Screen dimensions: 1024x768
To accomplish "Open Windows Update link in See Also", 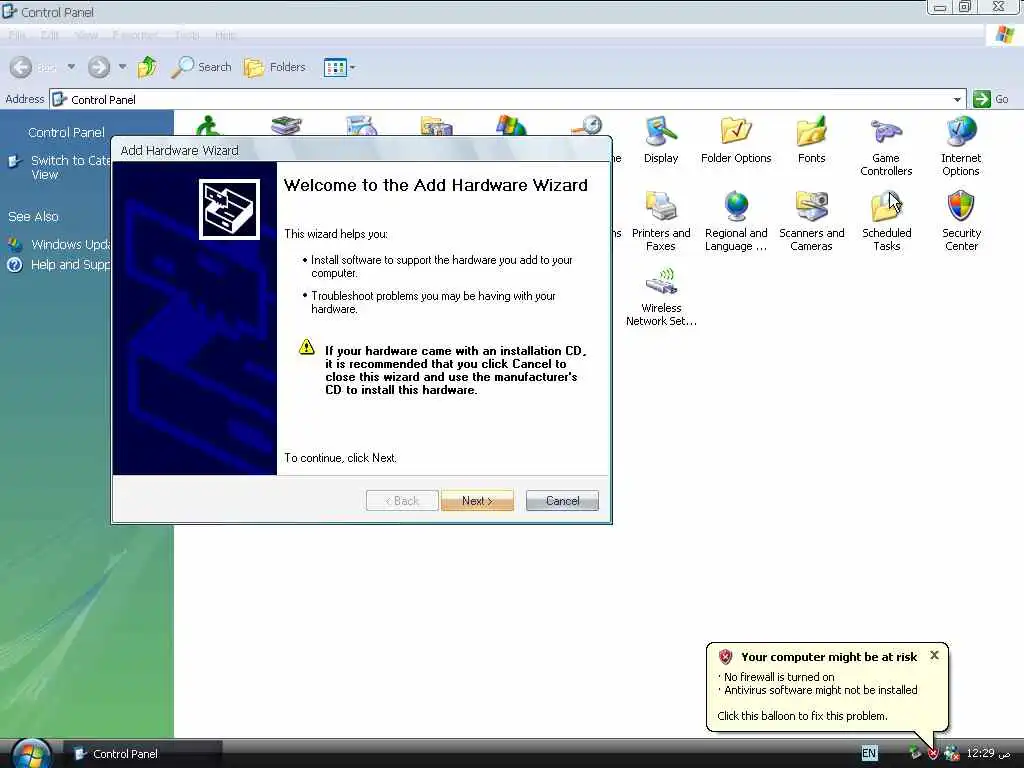I will (x=71, y=244).
